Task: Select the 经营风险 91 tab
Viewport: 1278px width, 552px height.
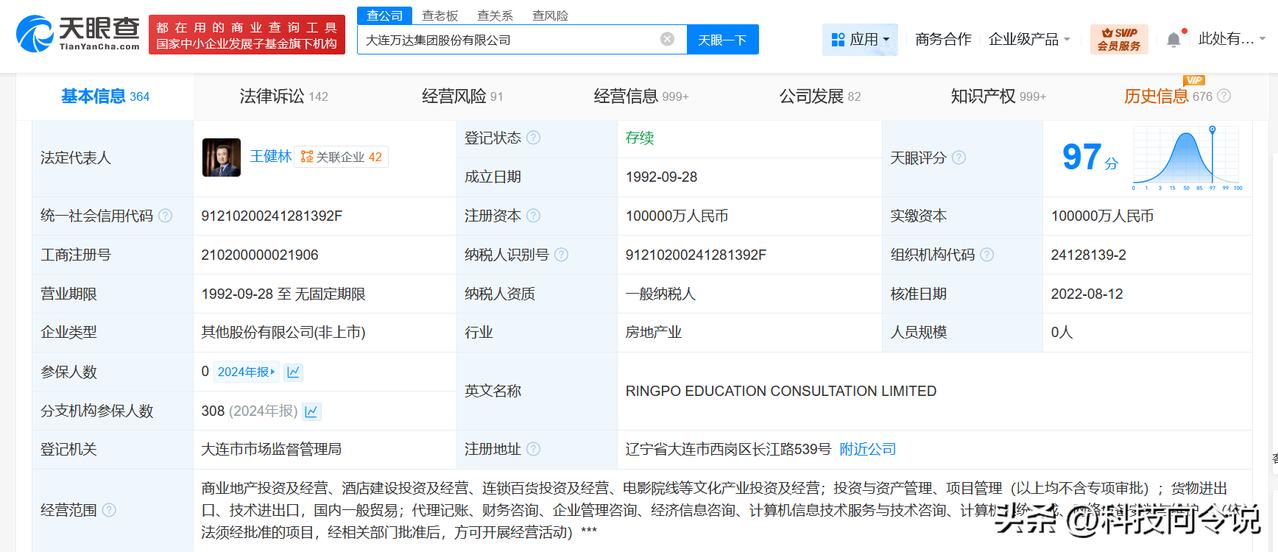Action: click(x=463, y=97)
